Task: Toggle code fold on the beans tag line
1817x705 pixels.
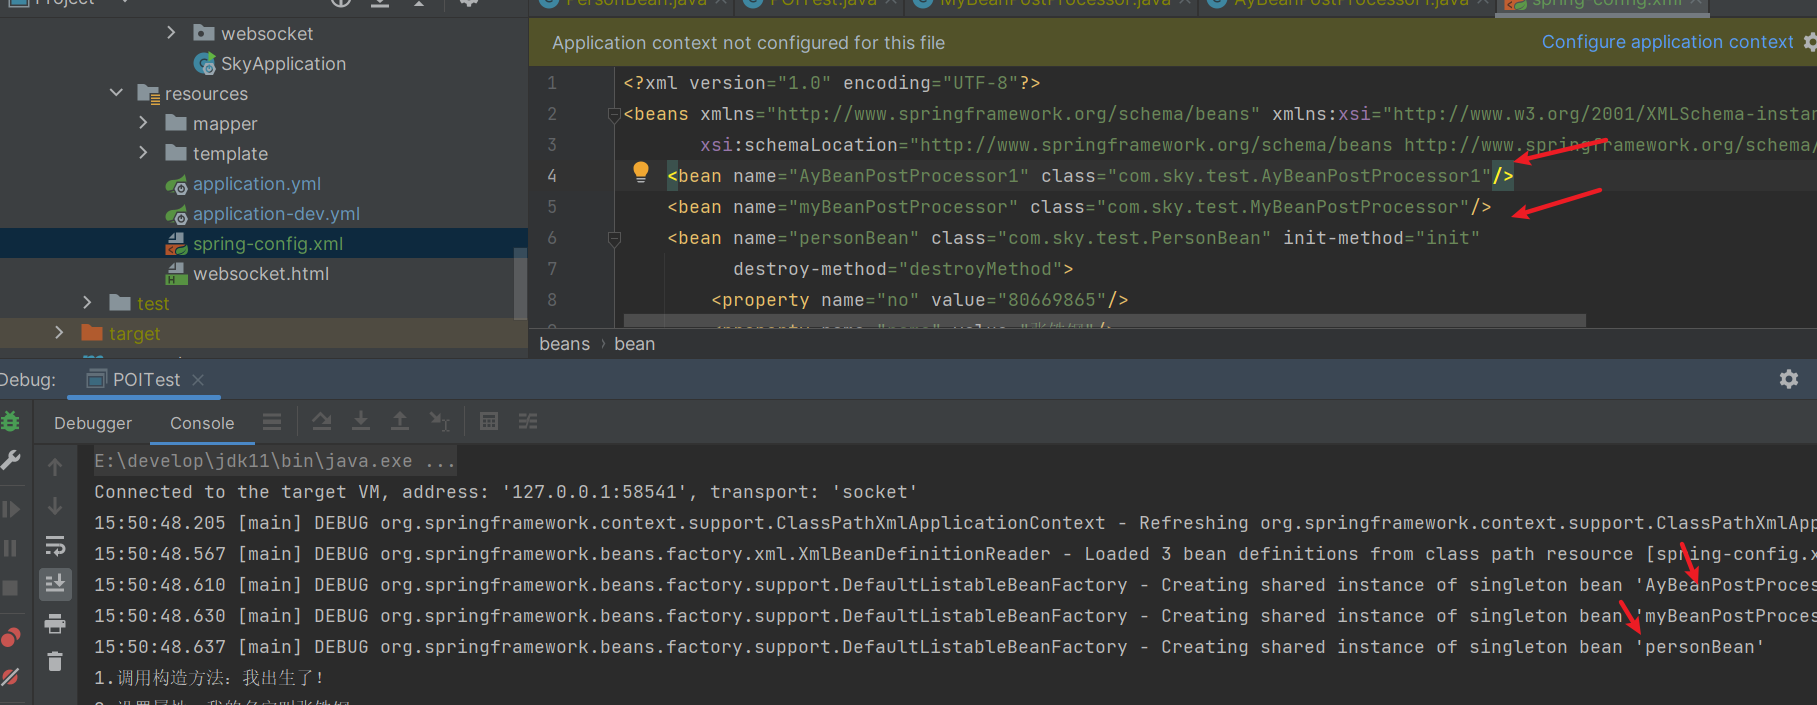Action: click(614, 115)
